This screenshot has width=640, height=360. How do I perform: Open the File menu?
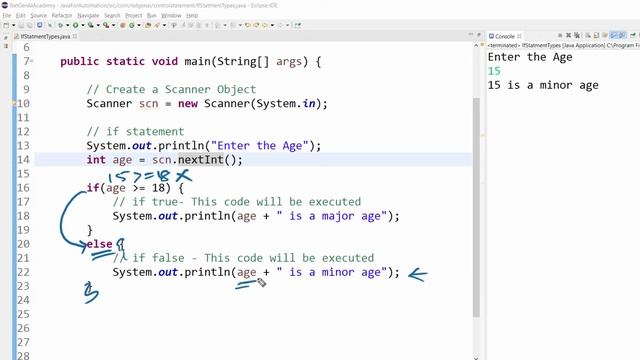(x=7, y=16)
